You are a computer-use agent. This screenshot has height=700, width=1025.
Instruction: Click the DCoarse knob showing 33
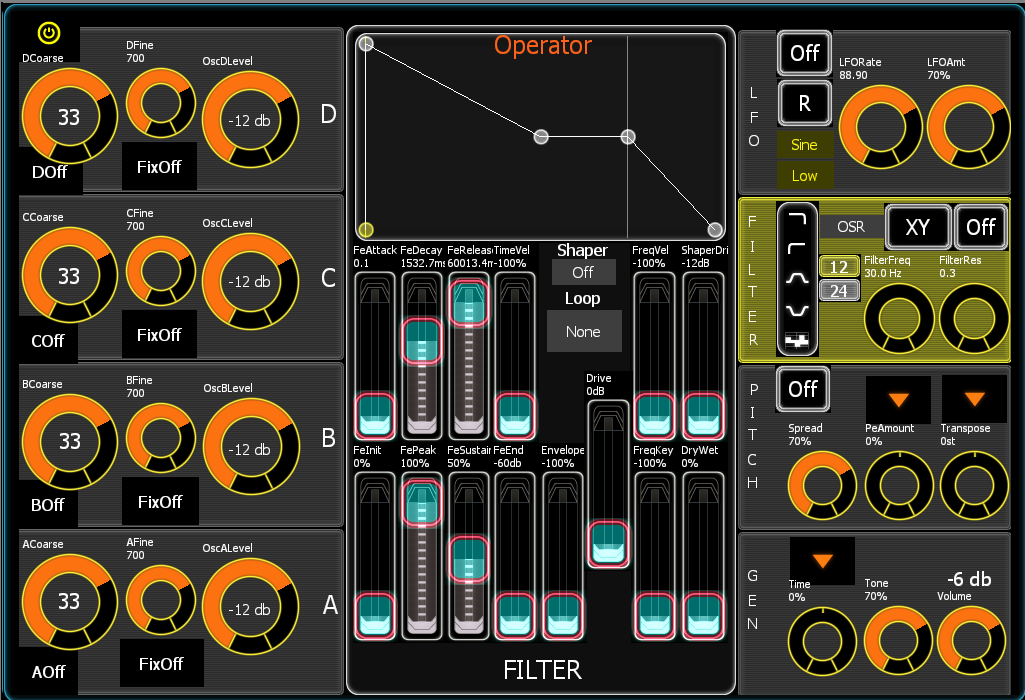click(x=69, y=117)
